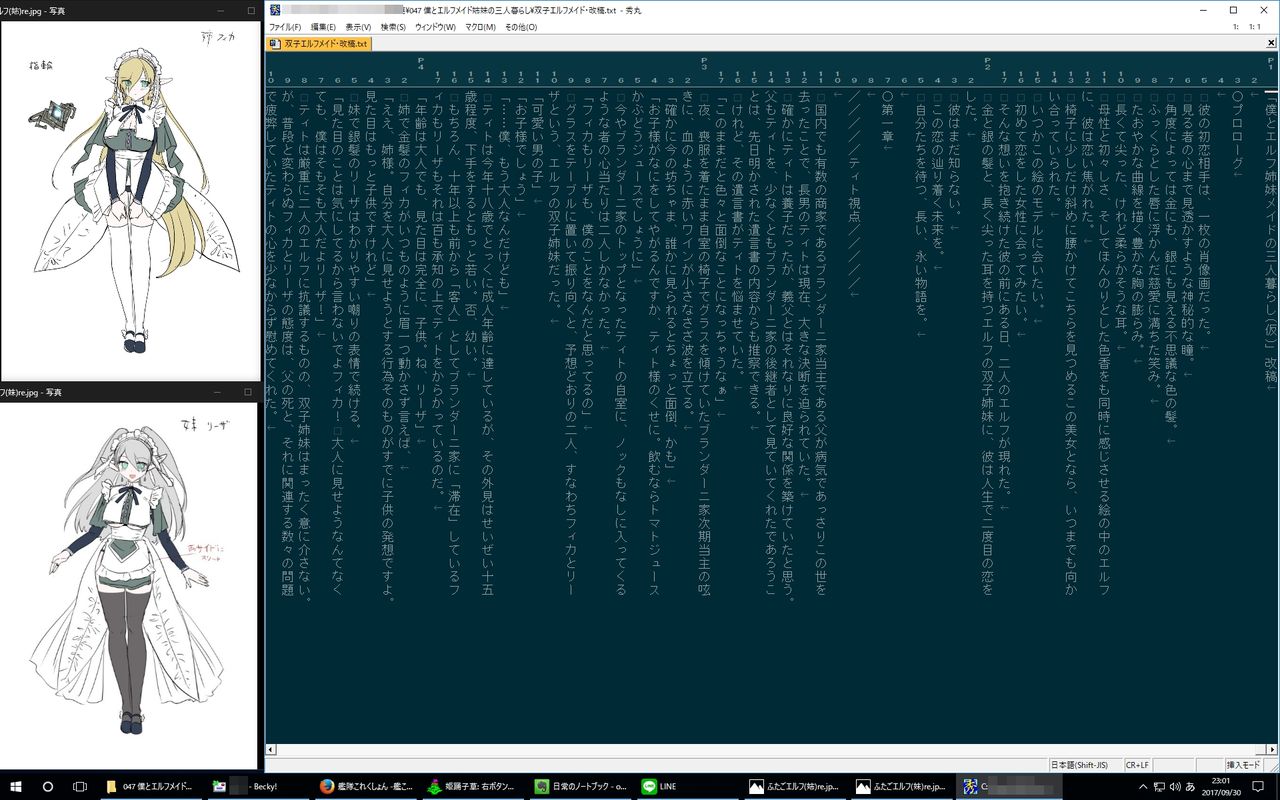Click the Hidemaru app icon in the title bar
The image size is (1280, 800).
(274, 10)
